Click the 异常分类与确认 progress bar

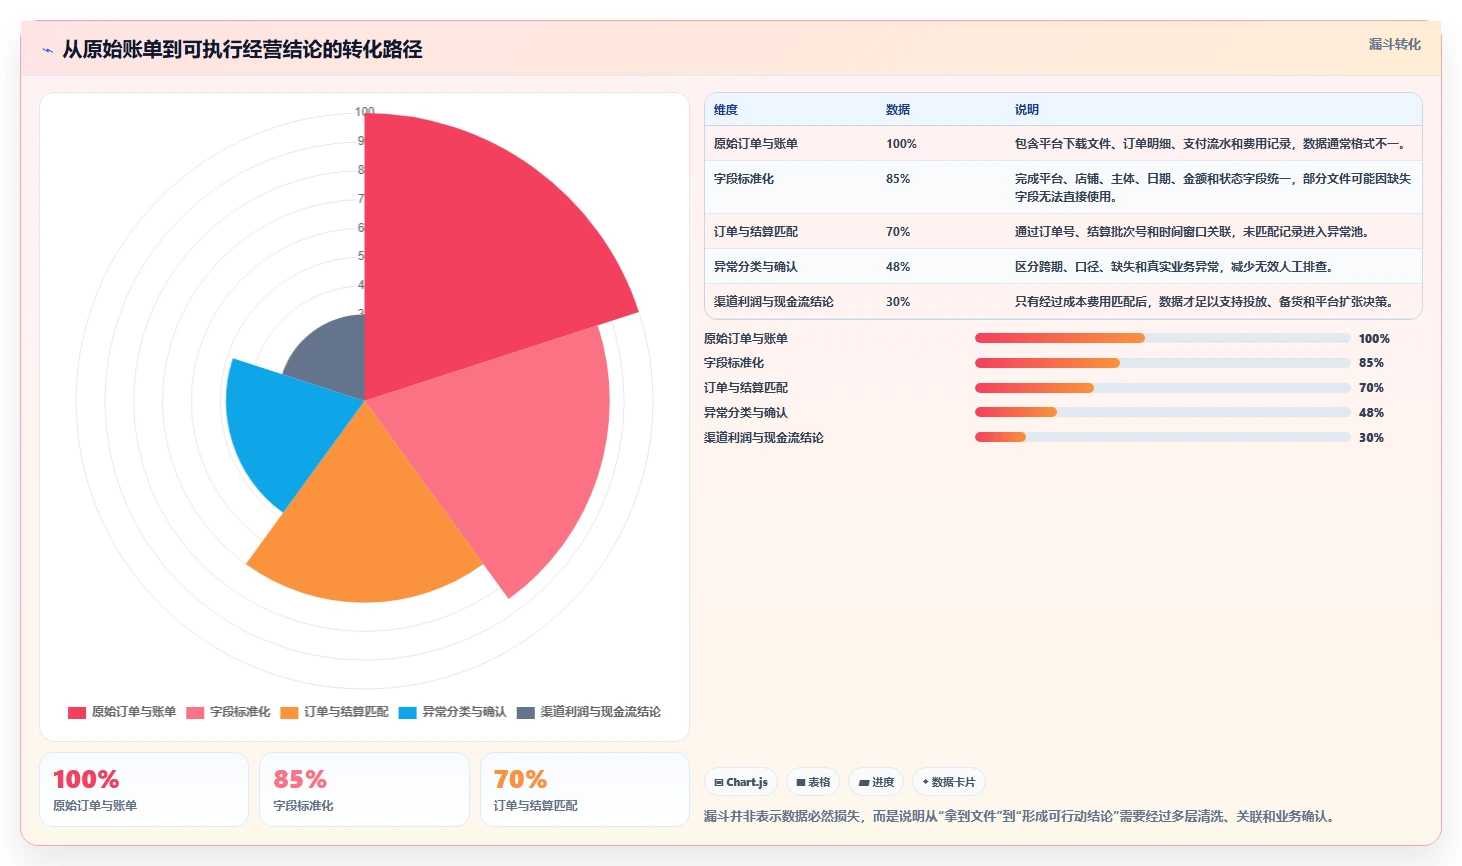pos(1162,412)
